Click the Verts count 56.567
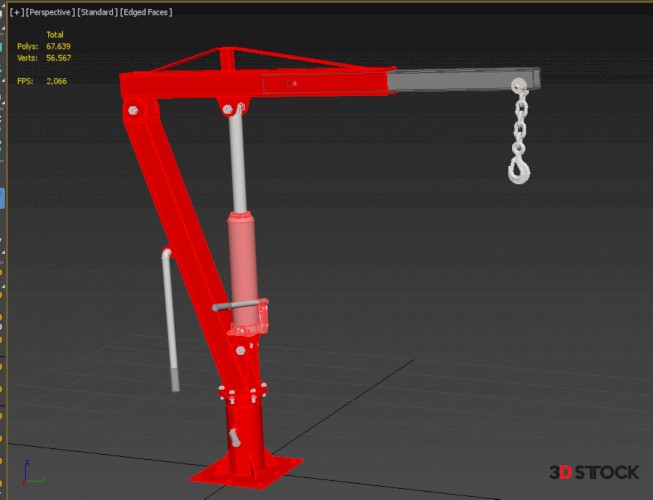This screenshot has height=500, width=653. [x=58, y=58]
